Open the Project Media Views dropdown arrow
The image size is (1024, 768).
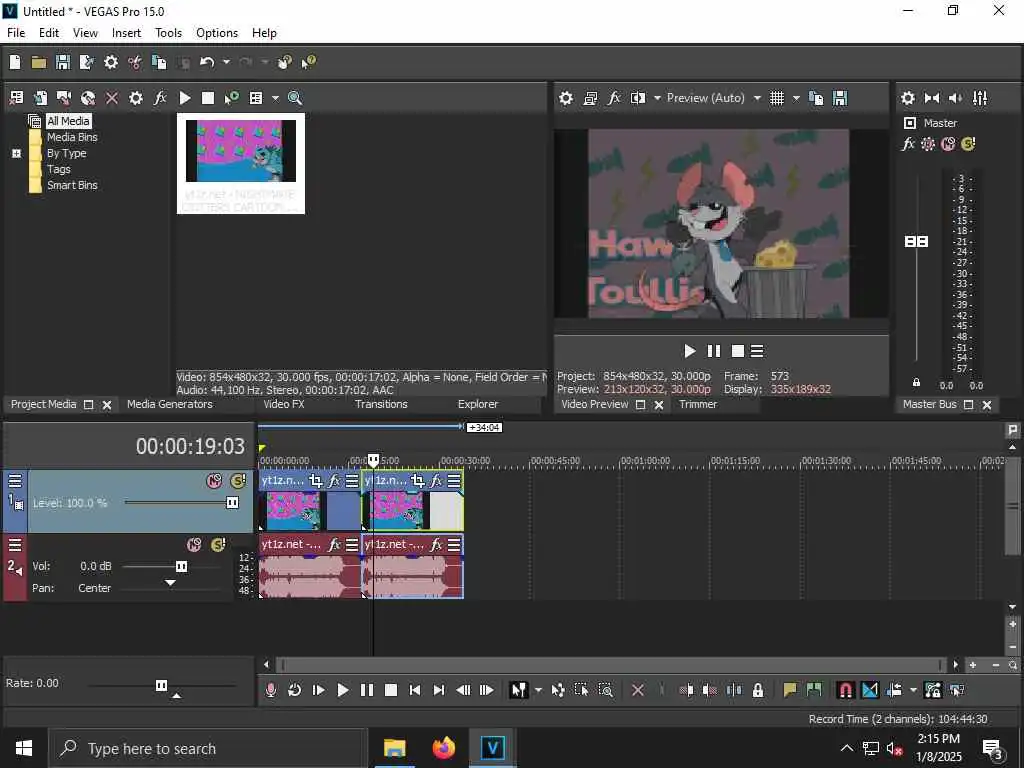[275, 98]
